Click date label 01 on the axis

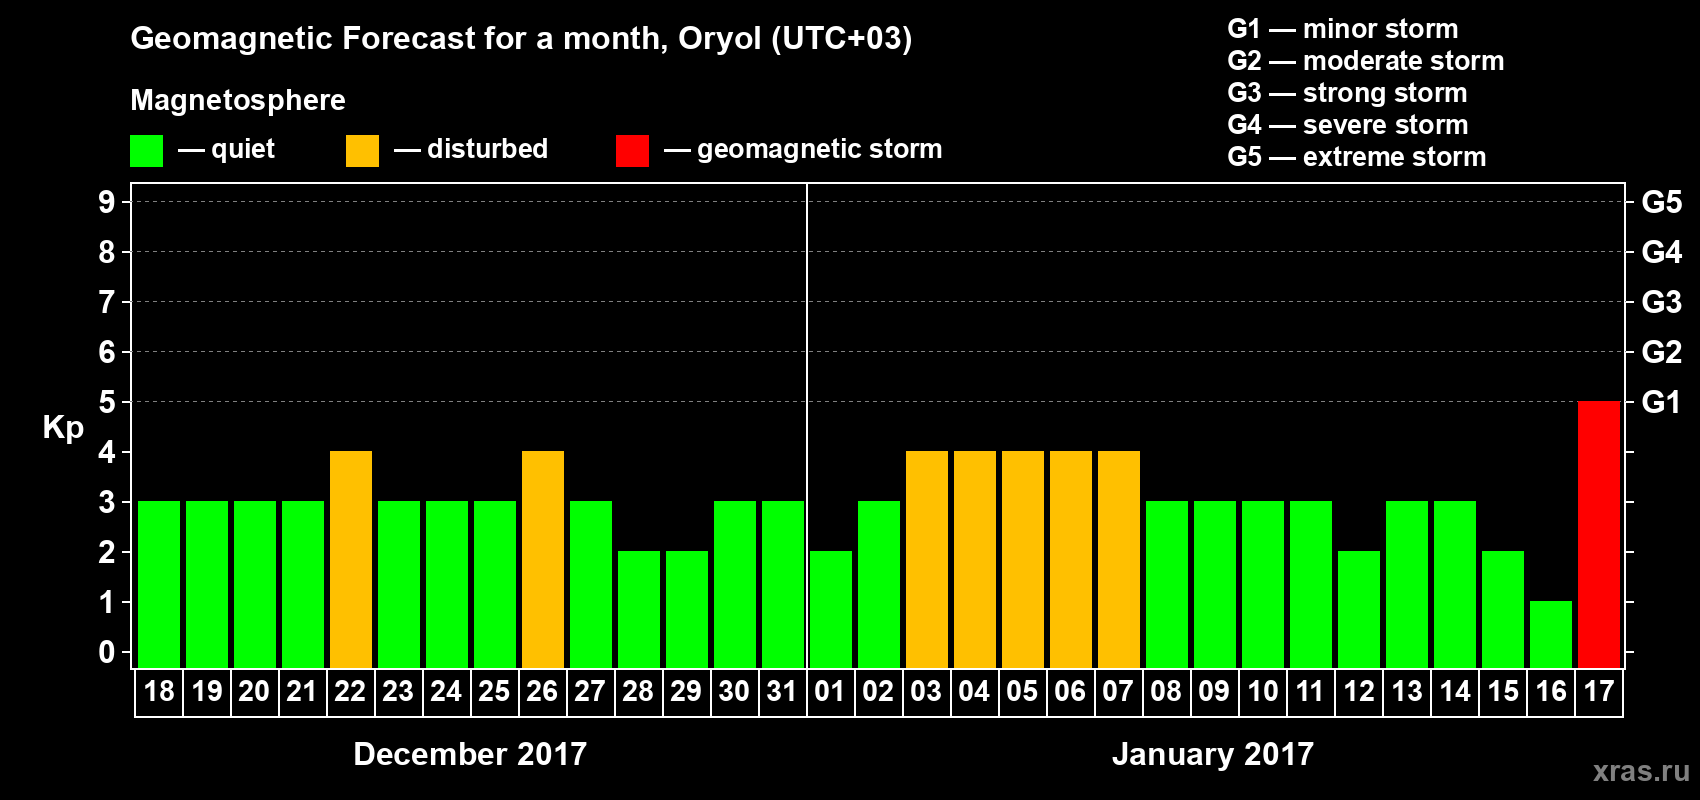tap(830, 691)
